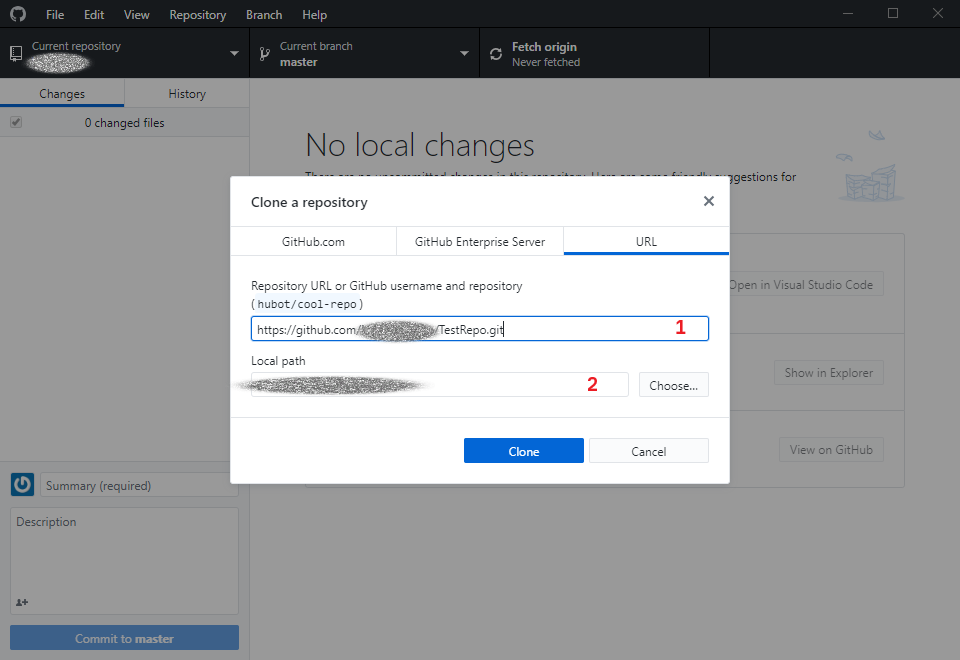Click the Commit to master button
Screen dimensions: 960x660
(124, 638)
